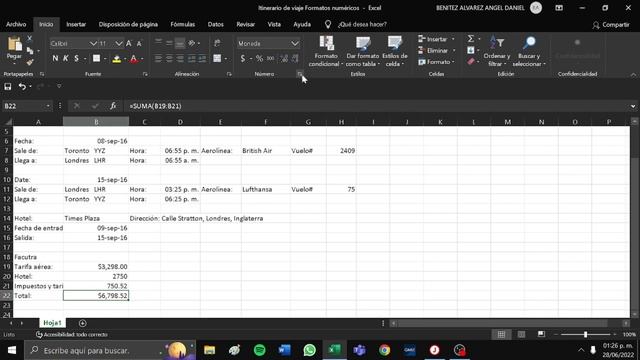Open the font size 11 dropdown
This screenshot has height=360, width=640.
(118, 43)
